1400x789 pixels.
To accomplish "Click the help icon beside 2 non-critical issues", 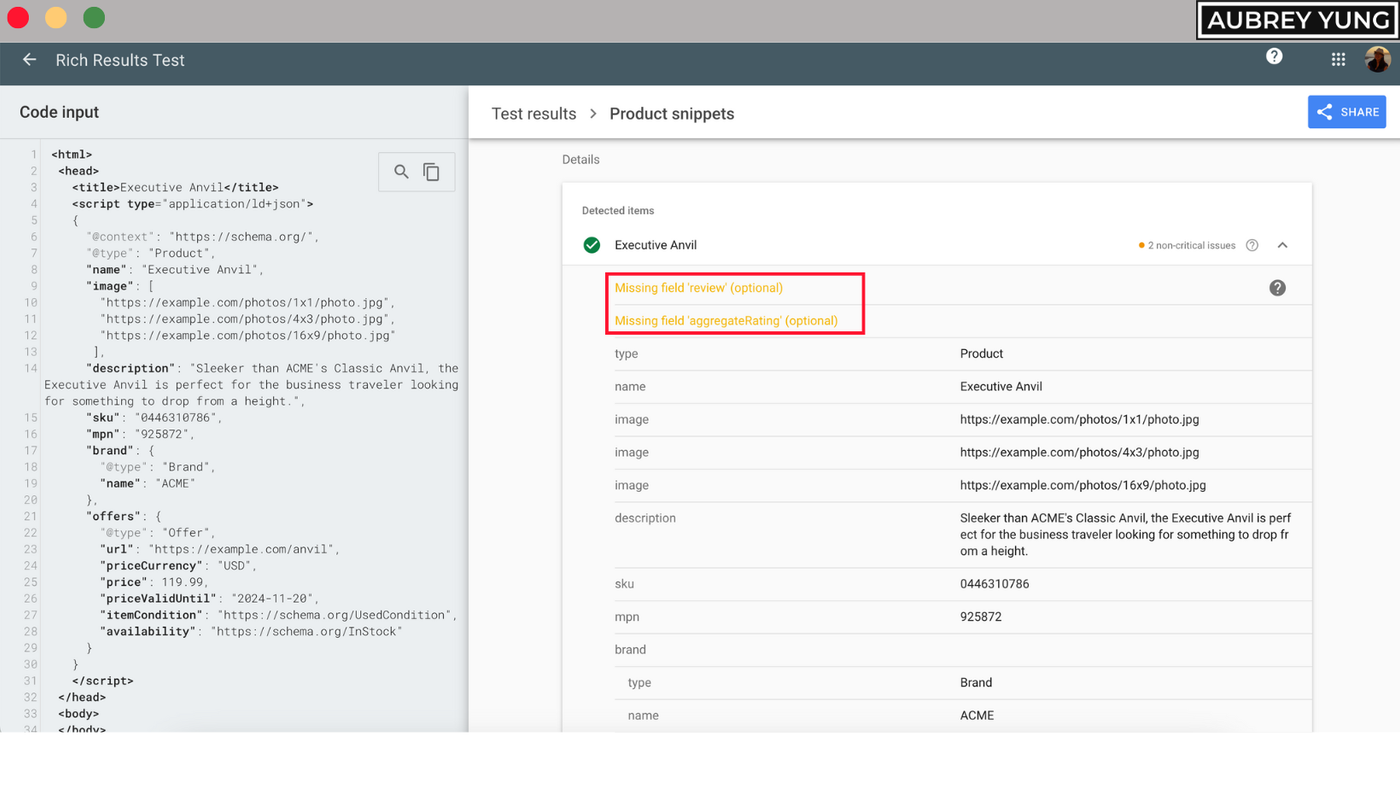I will 1251,245.
